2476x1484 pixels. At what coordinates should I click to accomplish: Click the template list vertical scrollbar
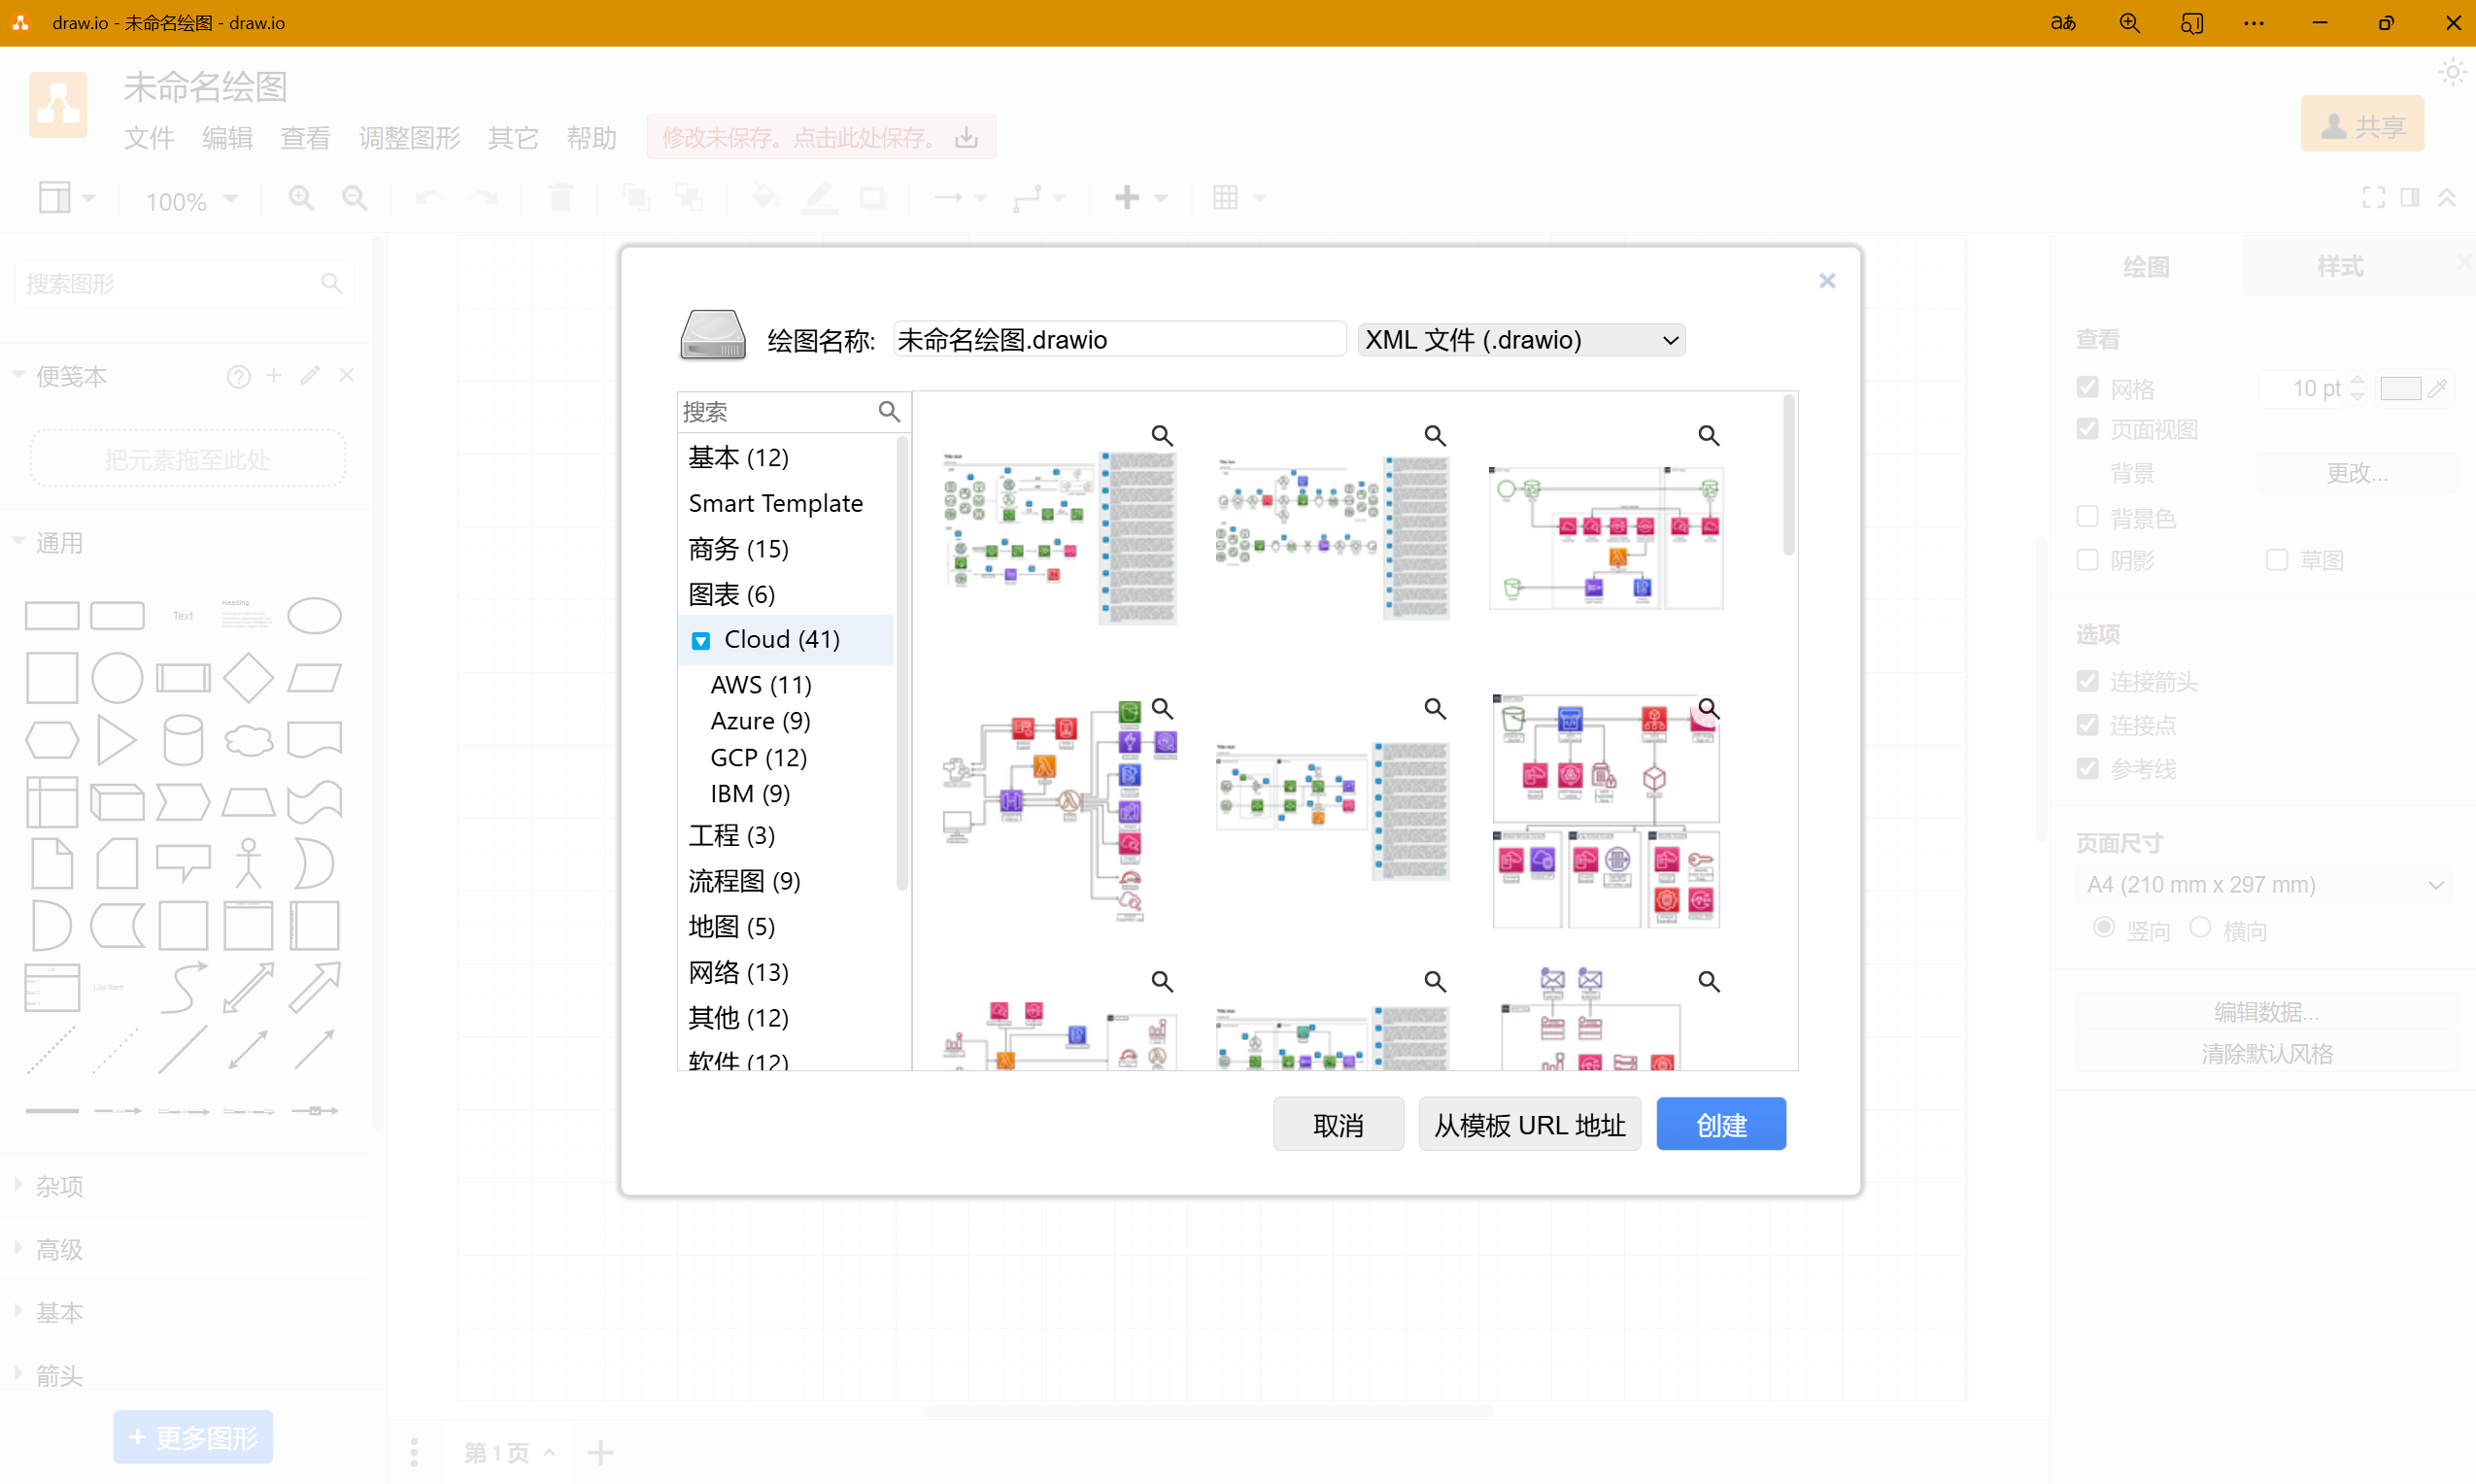[x=1788, y=475]
